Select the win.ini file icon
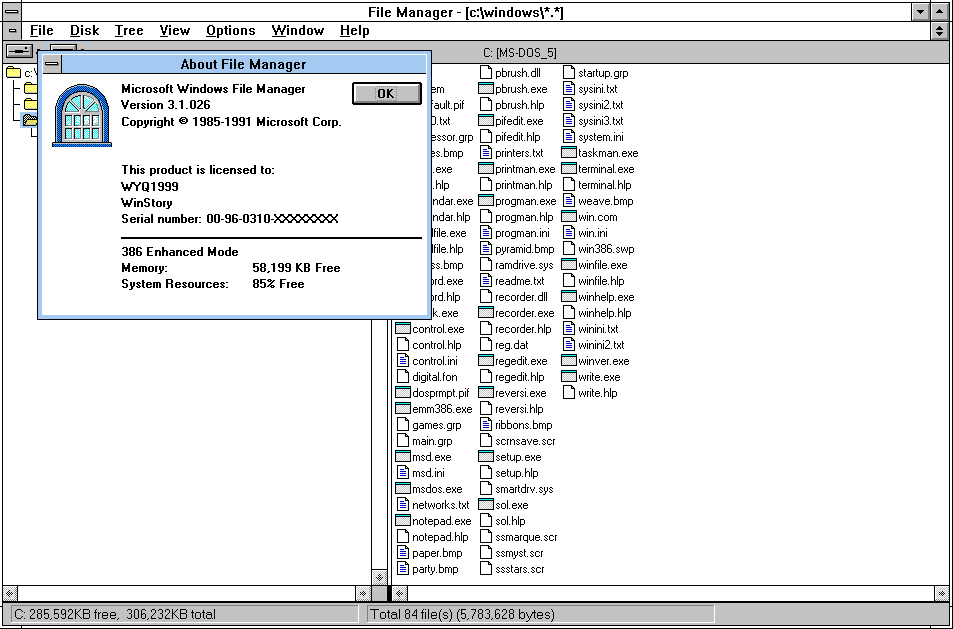 569,233
